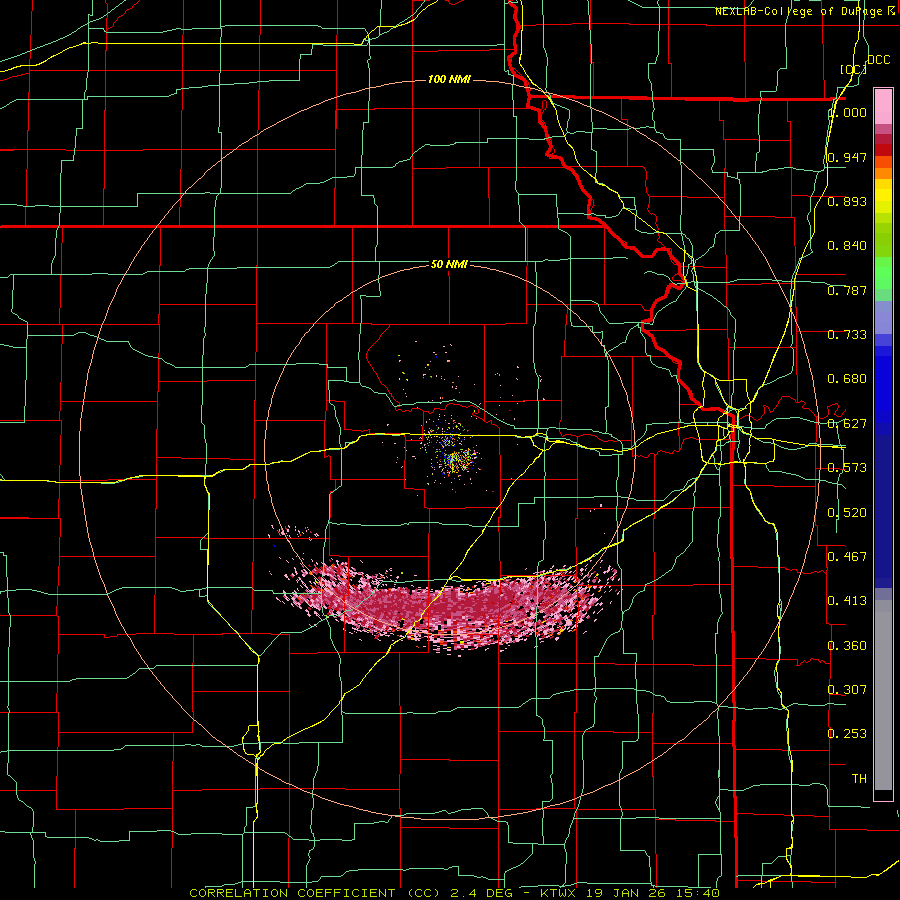Click the DCC label above the color bar
This screenshot has height=900, width=900.
pyautogui.click(x=878, y=60)
